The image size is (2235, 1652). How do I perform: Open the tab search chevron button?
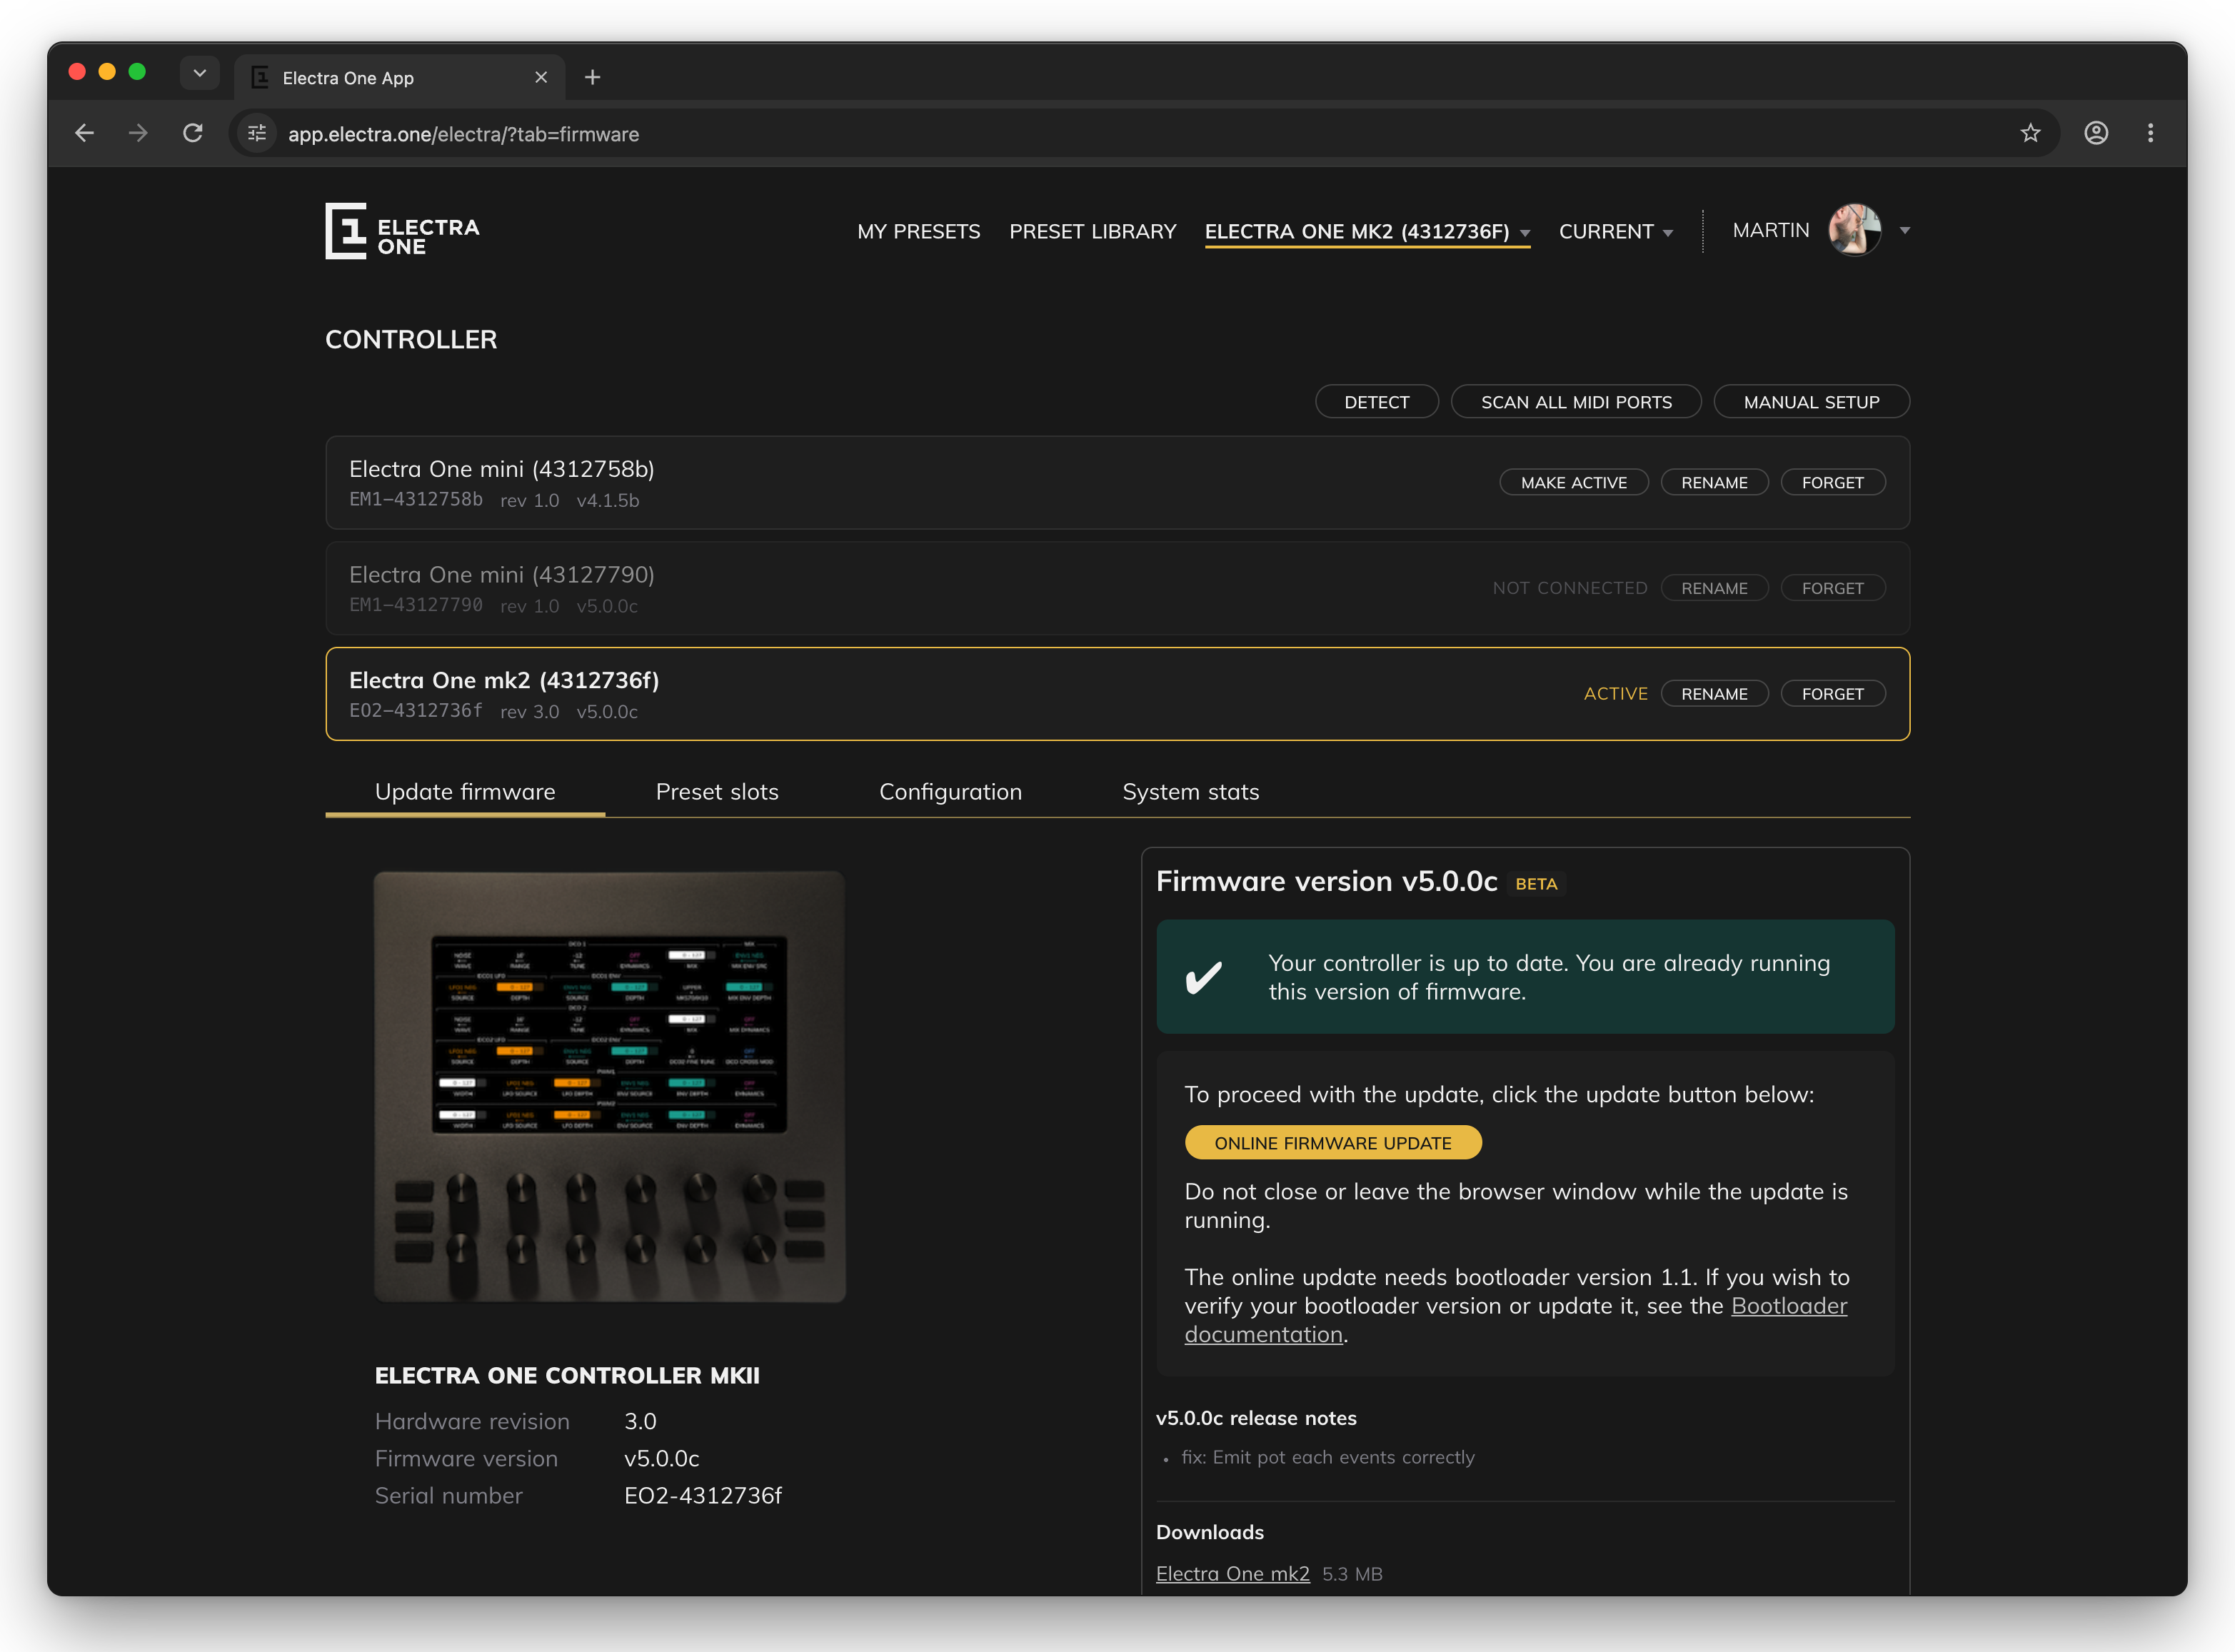point(199,73)
